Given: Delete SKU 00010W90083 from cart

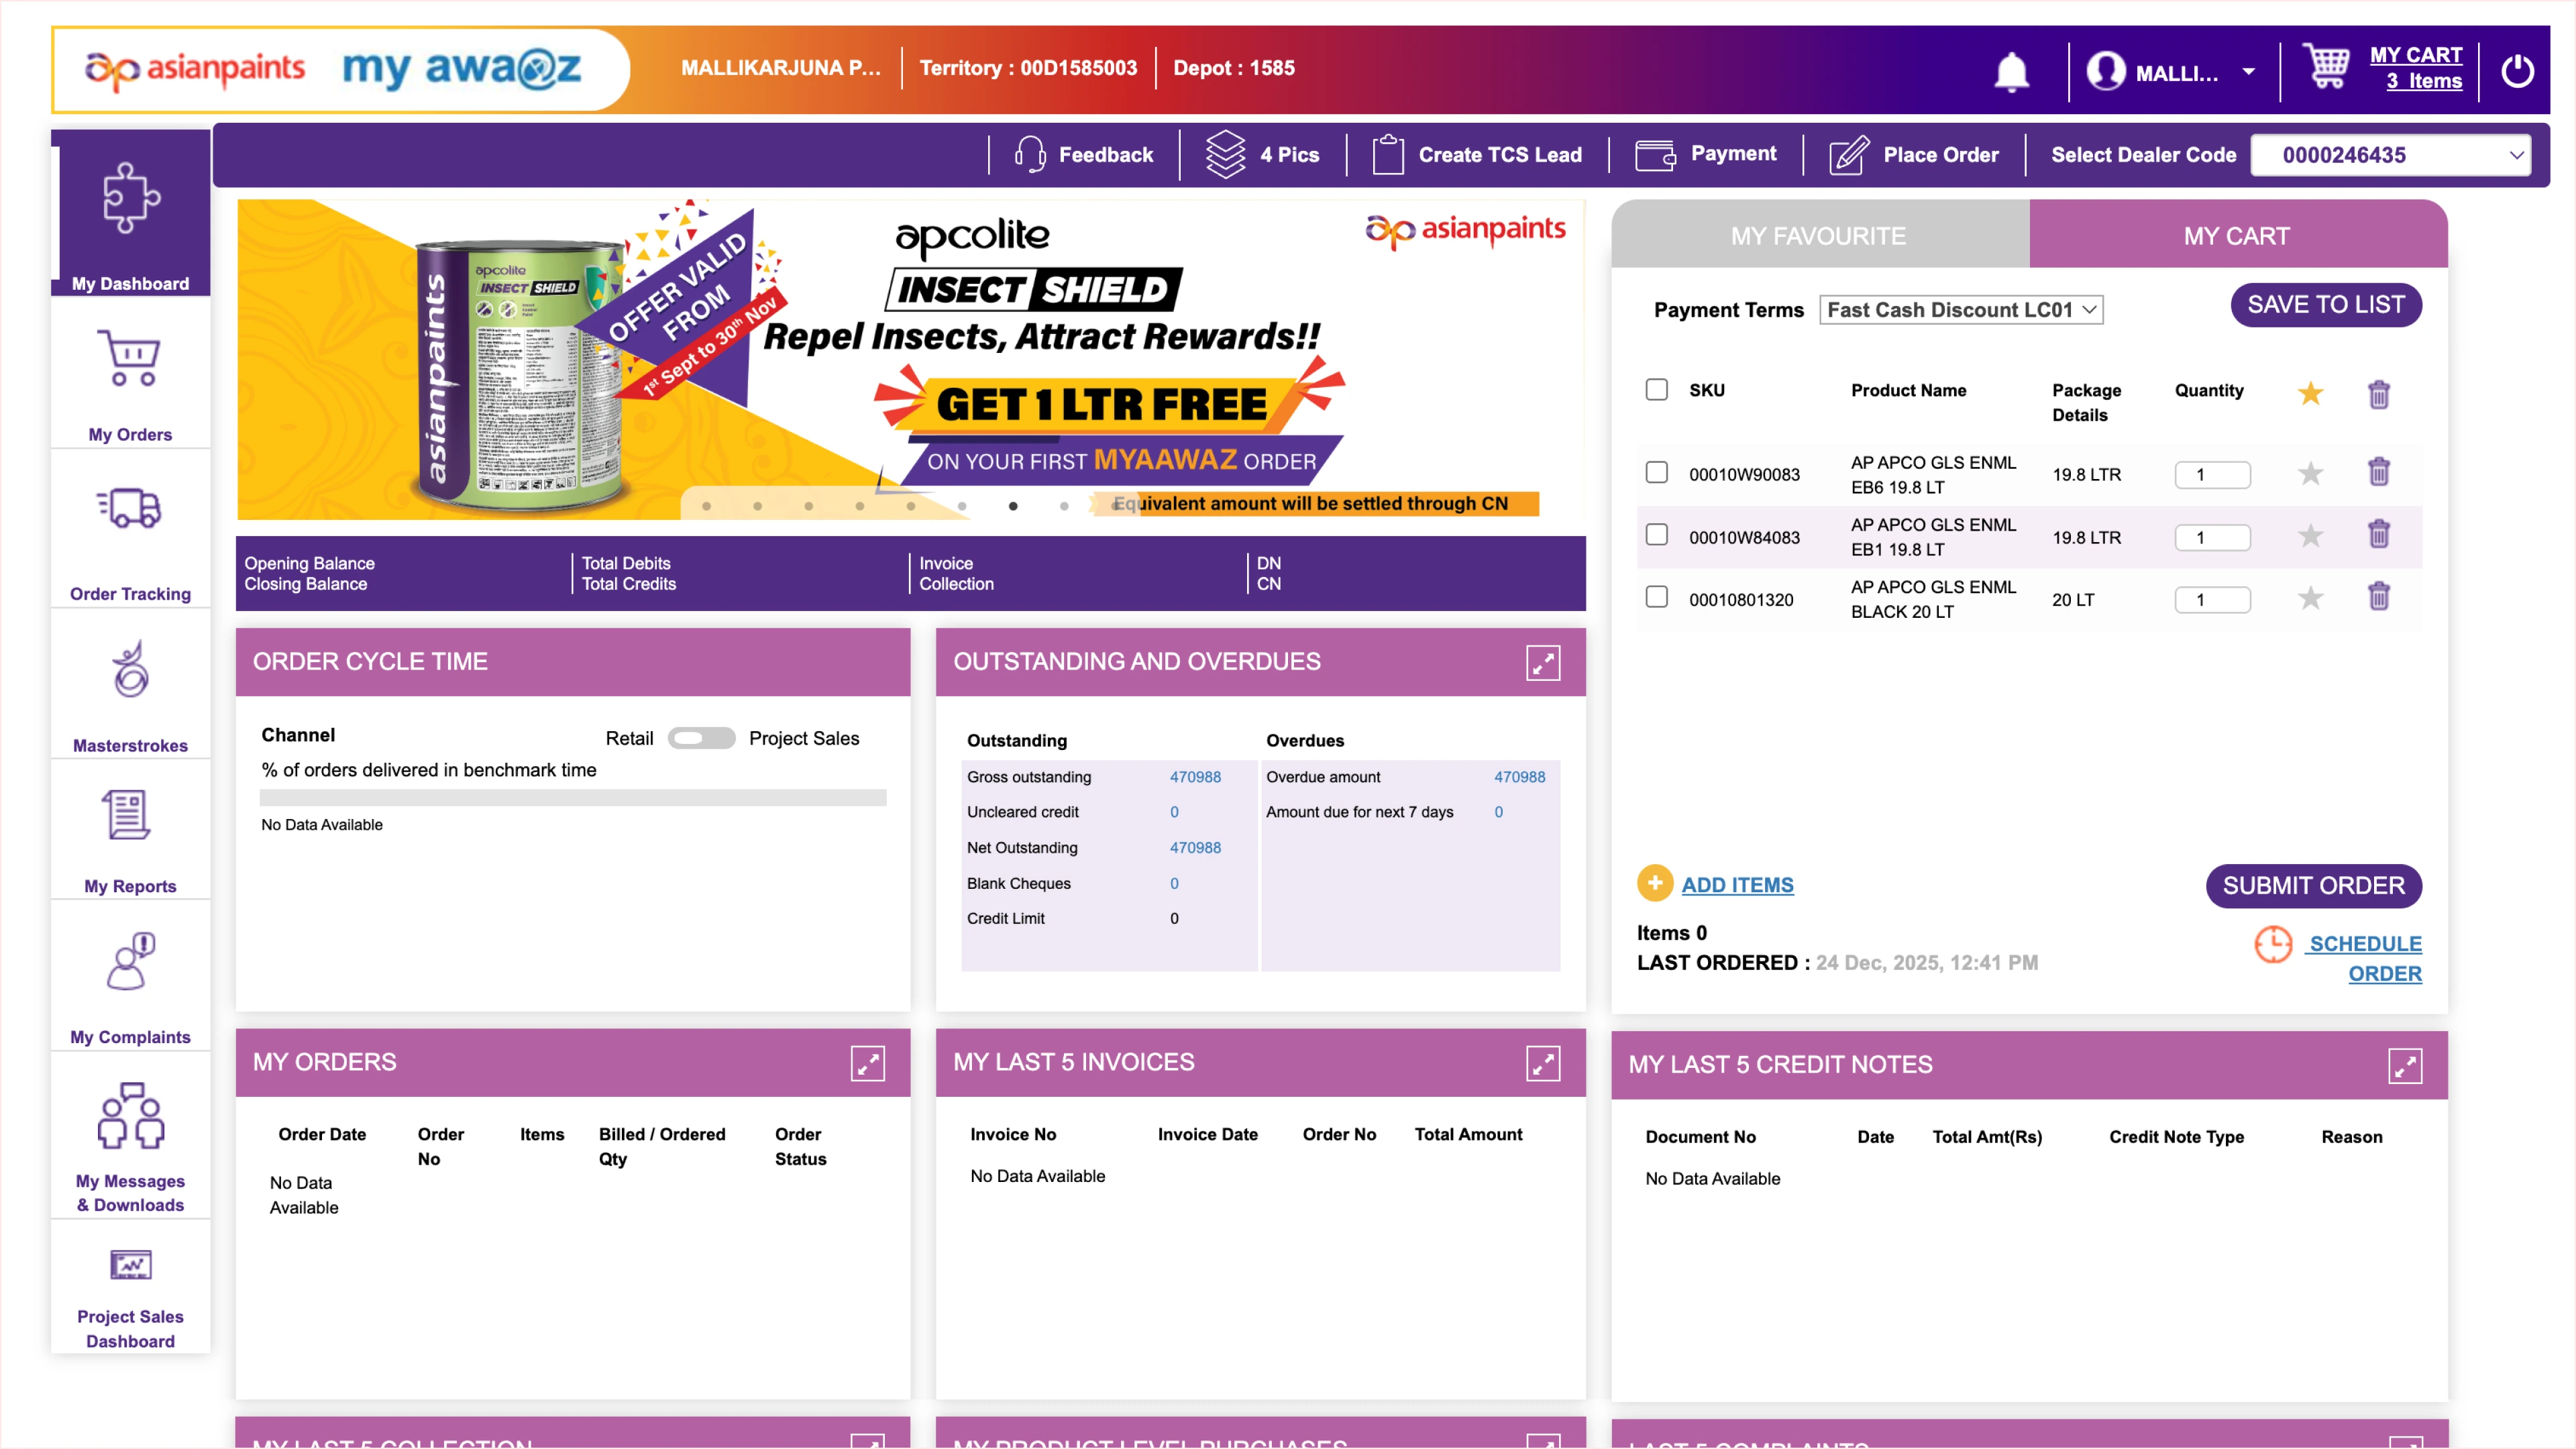Looking at the screenshot, I should (x=2379, y=471).
